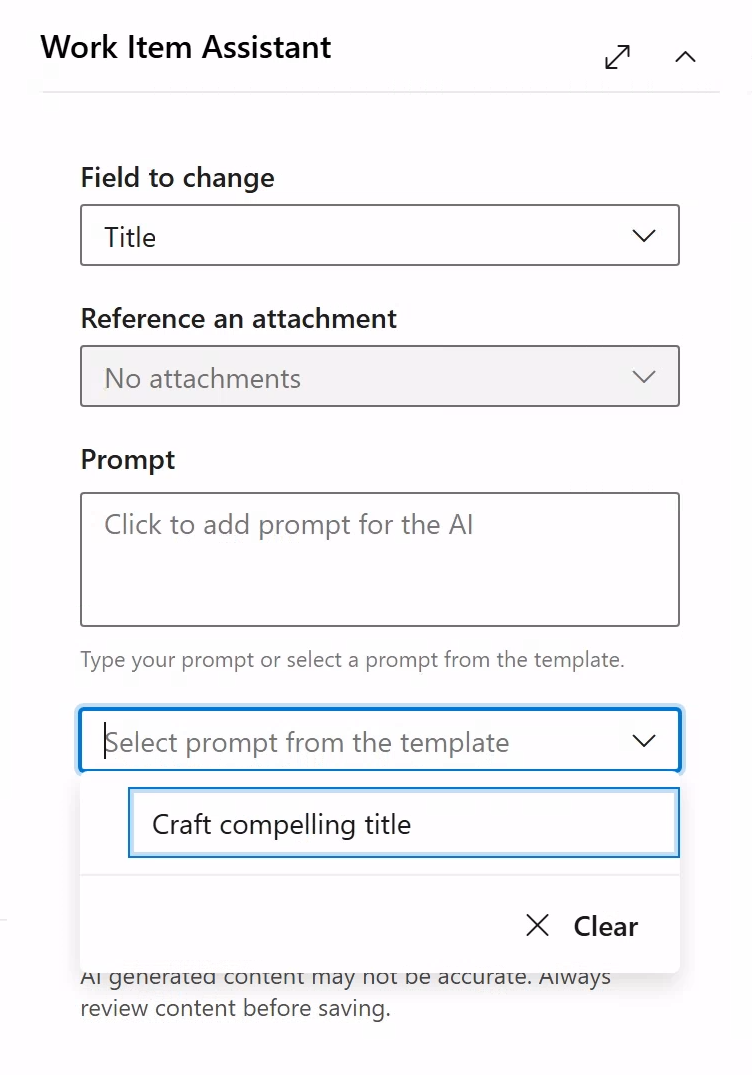Expand the Select prompt from the template combobox

[x=380, y=740]
